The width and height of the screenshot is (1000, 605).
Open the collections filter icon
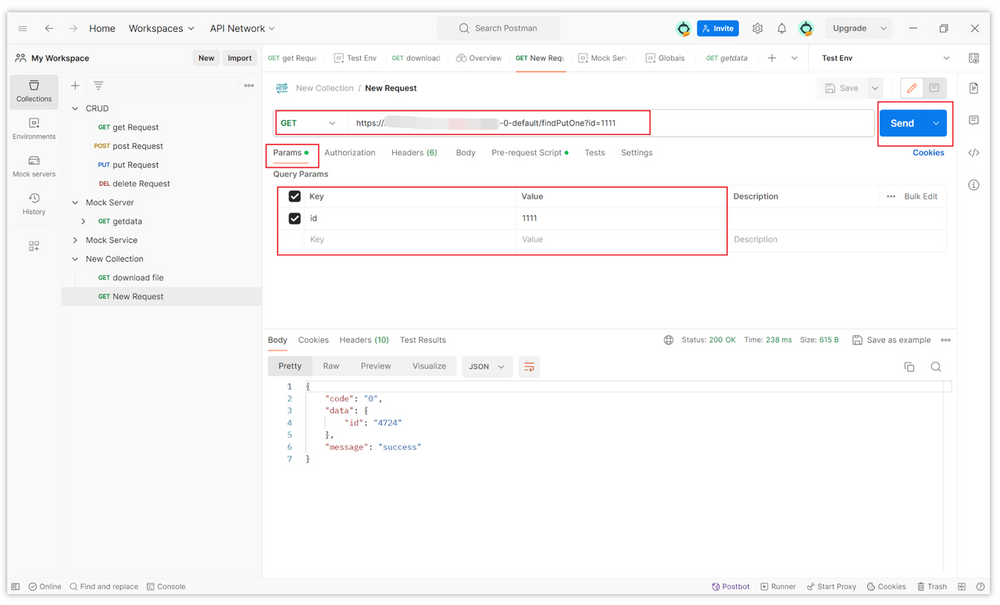coord(98,85)
